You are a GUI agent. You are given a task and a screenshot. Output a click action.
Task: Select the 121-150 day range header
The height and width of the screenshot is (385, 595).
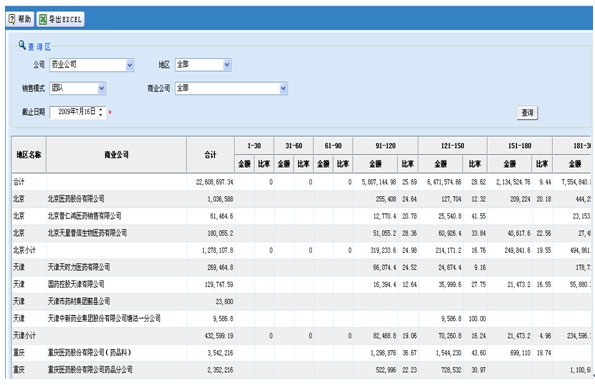tap(453, 146)
